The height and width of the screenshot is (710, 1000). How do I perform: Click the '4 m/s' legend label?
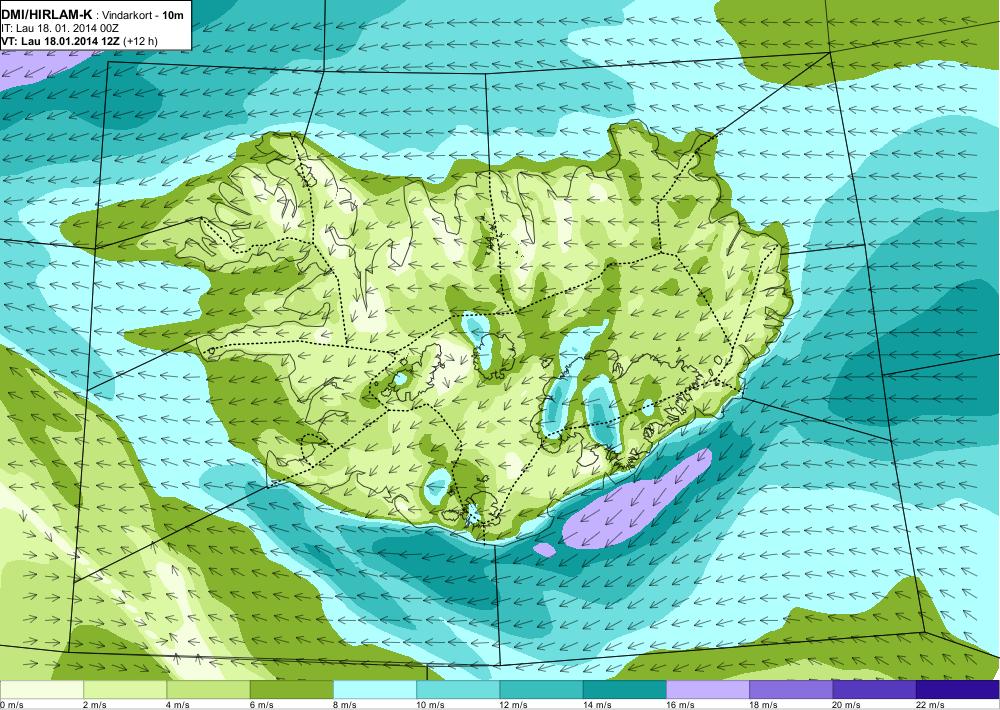coord(178,705)
